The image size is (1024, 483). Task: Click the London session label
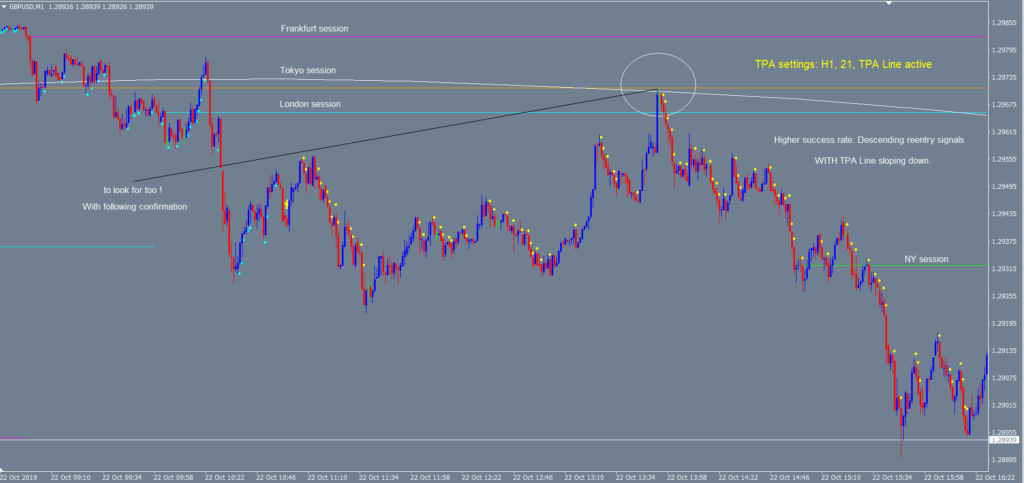coord(309,104)
